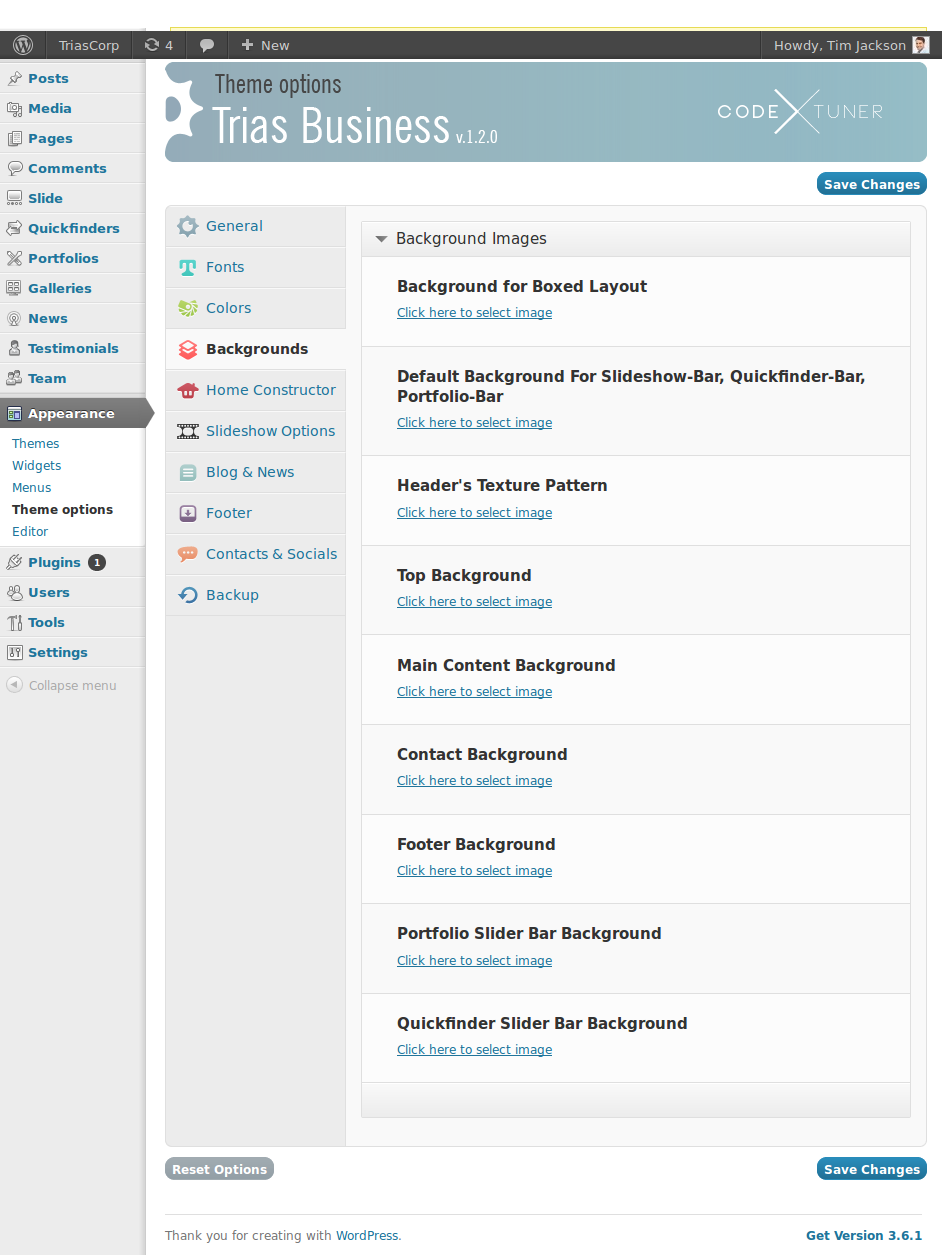
Task: Click the Fonts T icon
Action: 188,267
